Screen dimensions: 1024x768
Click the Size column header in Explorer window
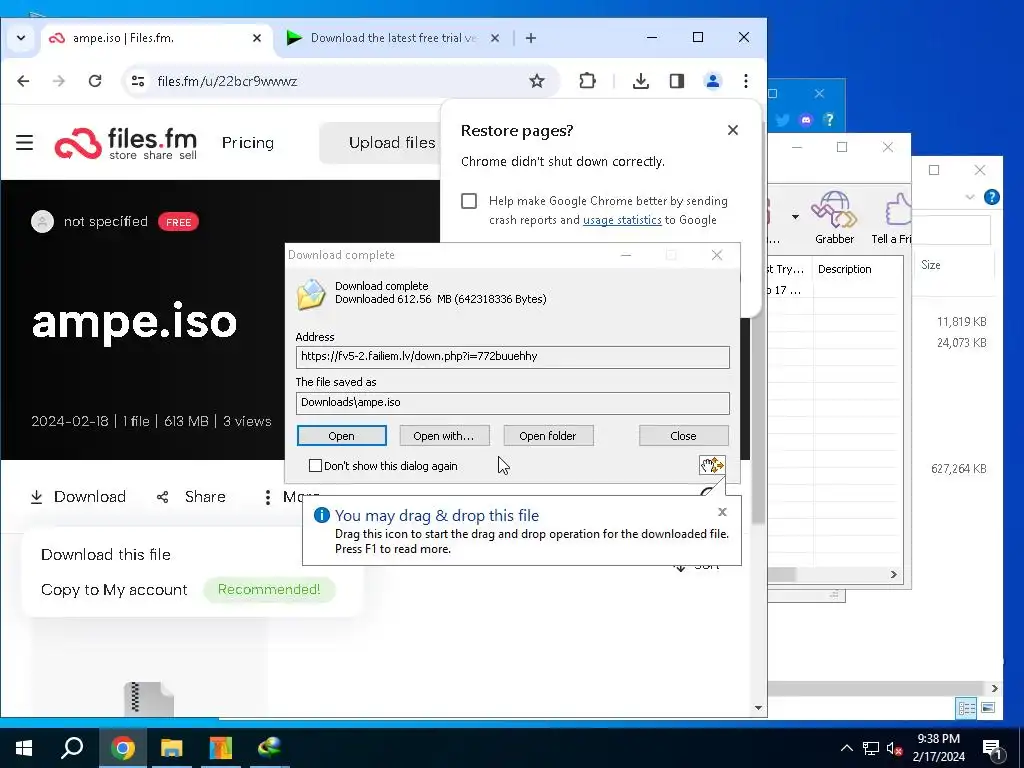(952, 265)
